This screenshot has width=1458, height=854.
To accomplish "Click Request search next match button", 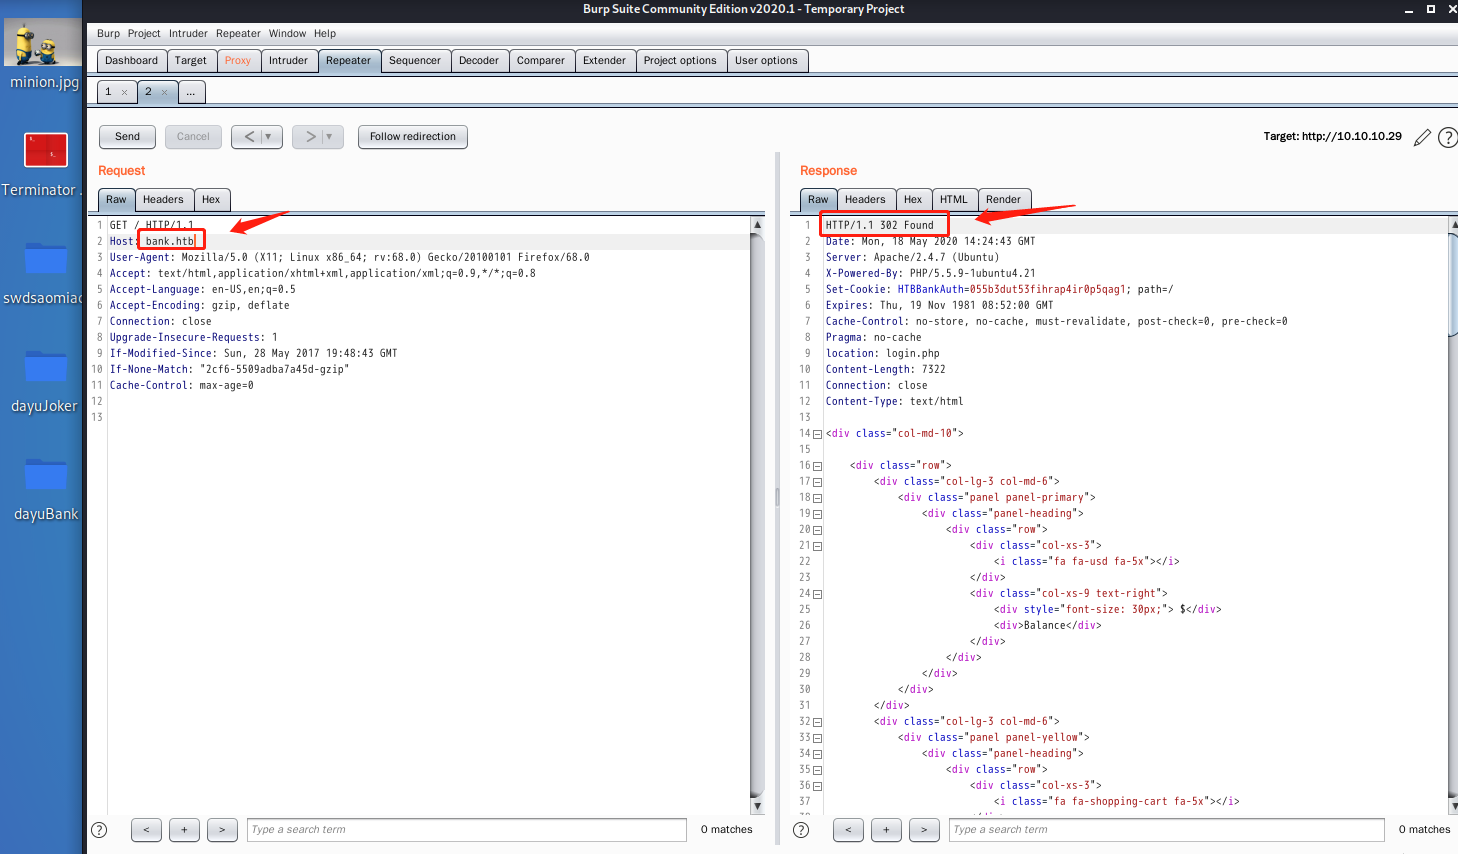I will click(x=222, y=830).
